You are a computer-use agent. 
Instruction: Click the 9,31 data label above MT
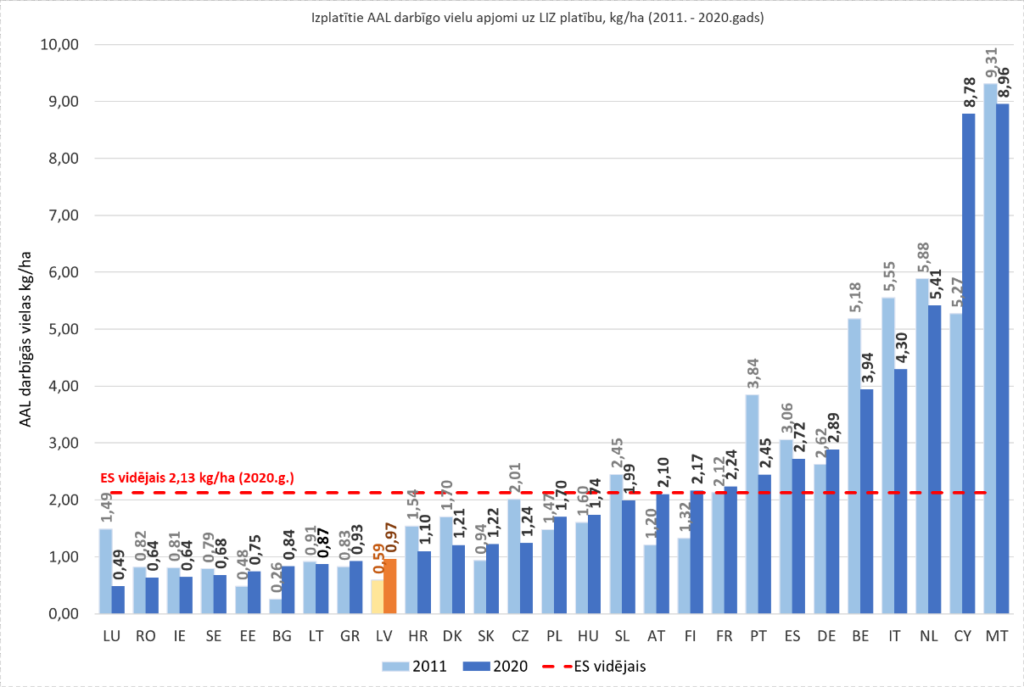click(x=989, y=66)
